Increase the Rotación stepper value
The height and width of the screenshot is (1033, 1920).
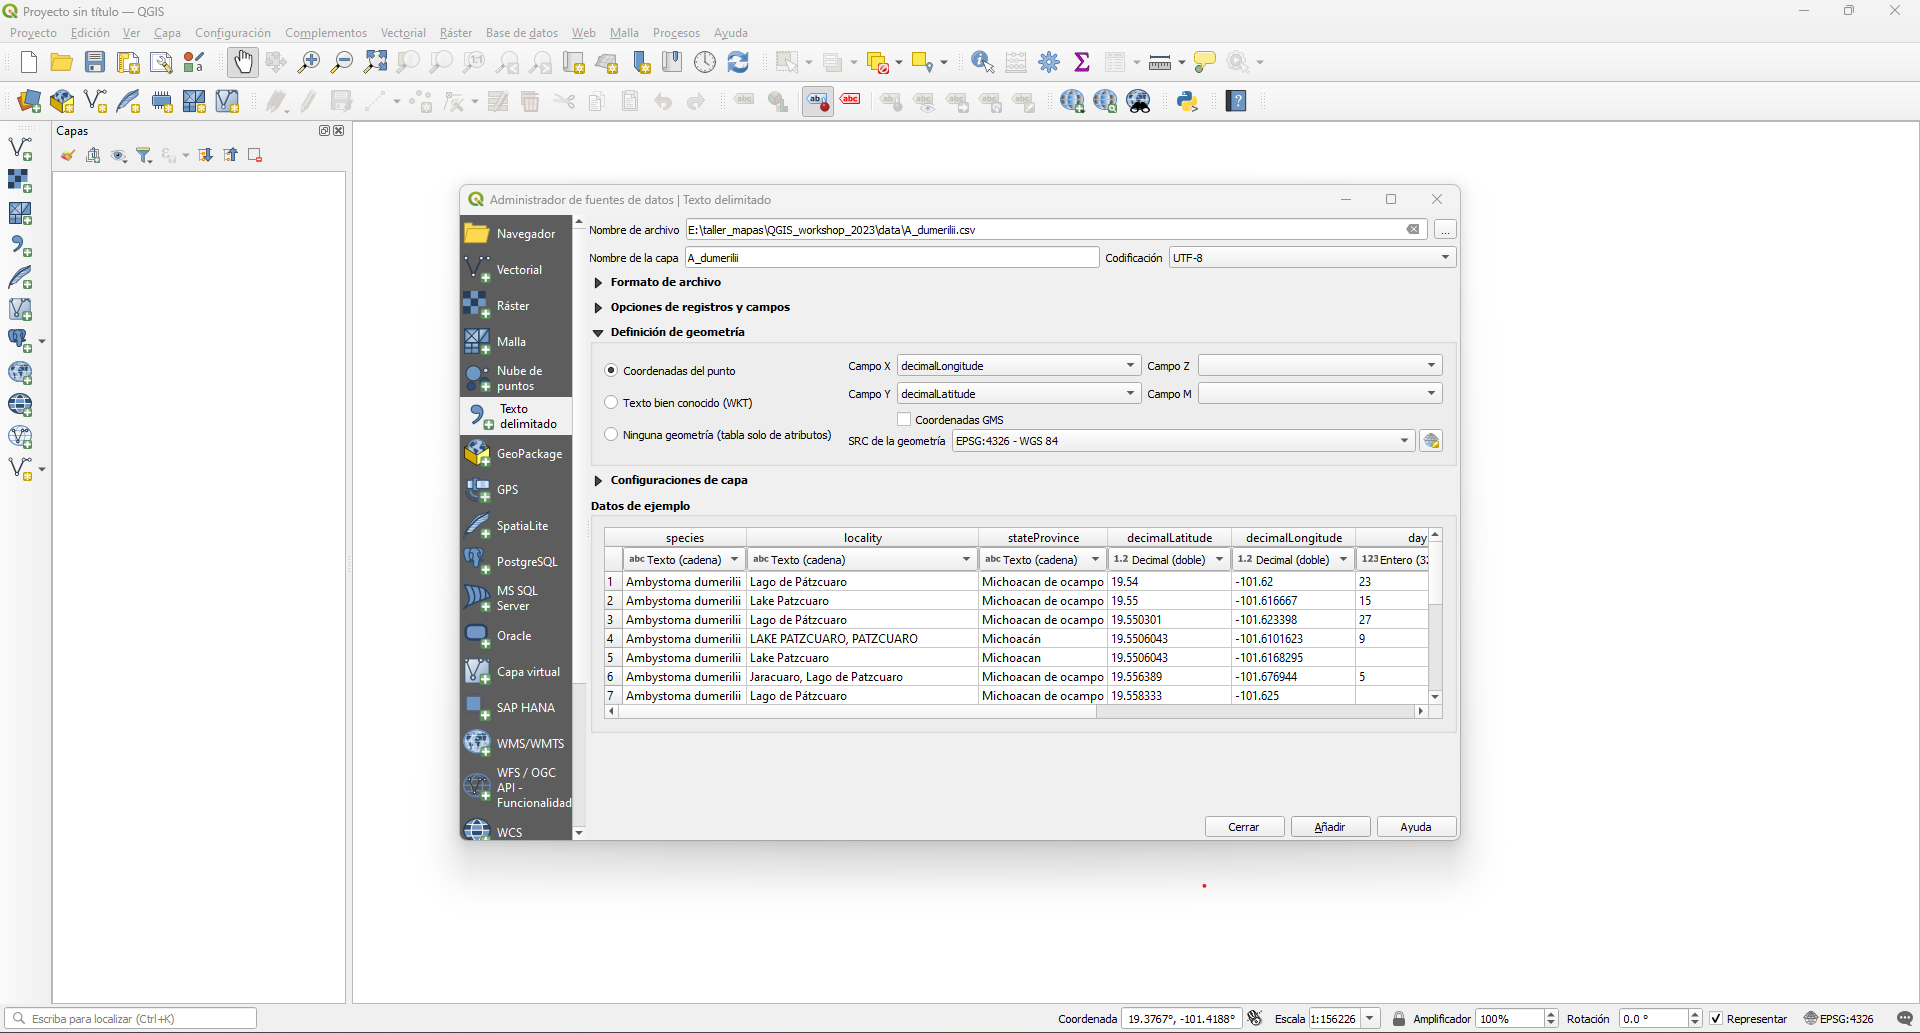pos(1695,1014)
